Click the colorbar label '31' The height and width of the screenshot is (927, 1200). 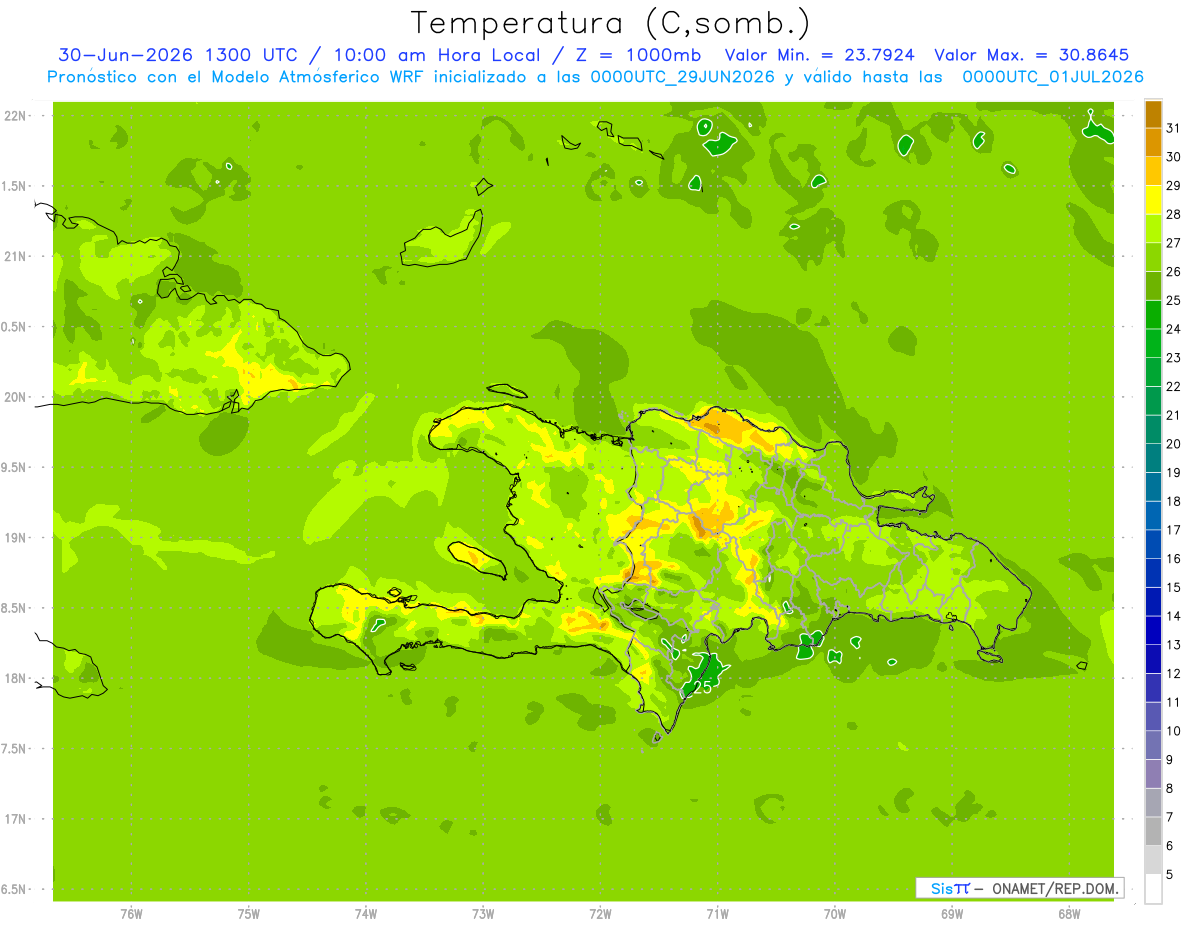pos(1174,127)
